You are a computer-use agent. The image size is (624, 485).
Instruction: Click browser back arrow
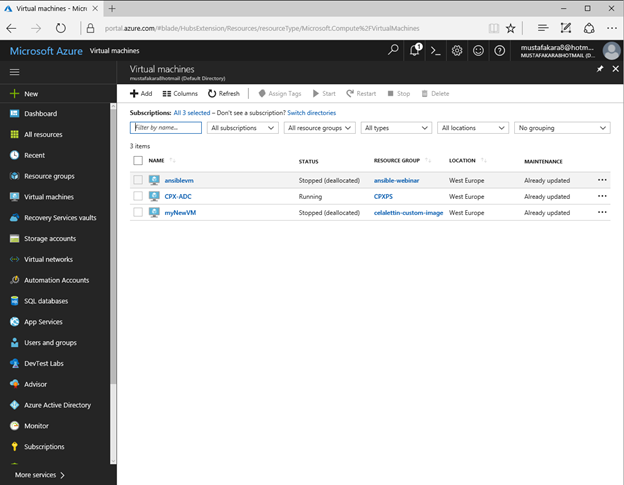pos(12,28)
